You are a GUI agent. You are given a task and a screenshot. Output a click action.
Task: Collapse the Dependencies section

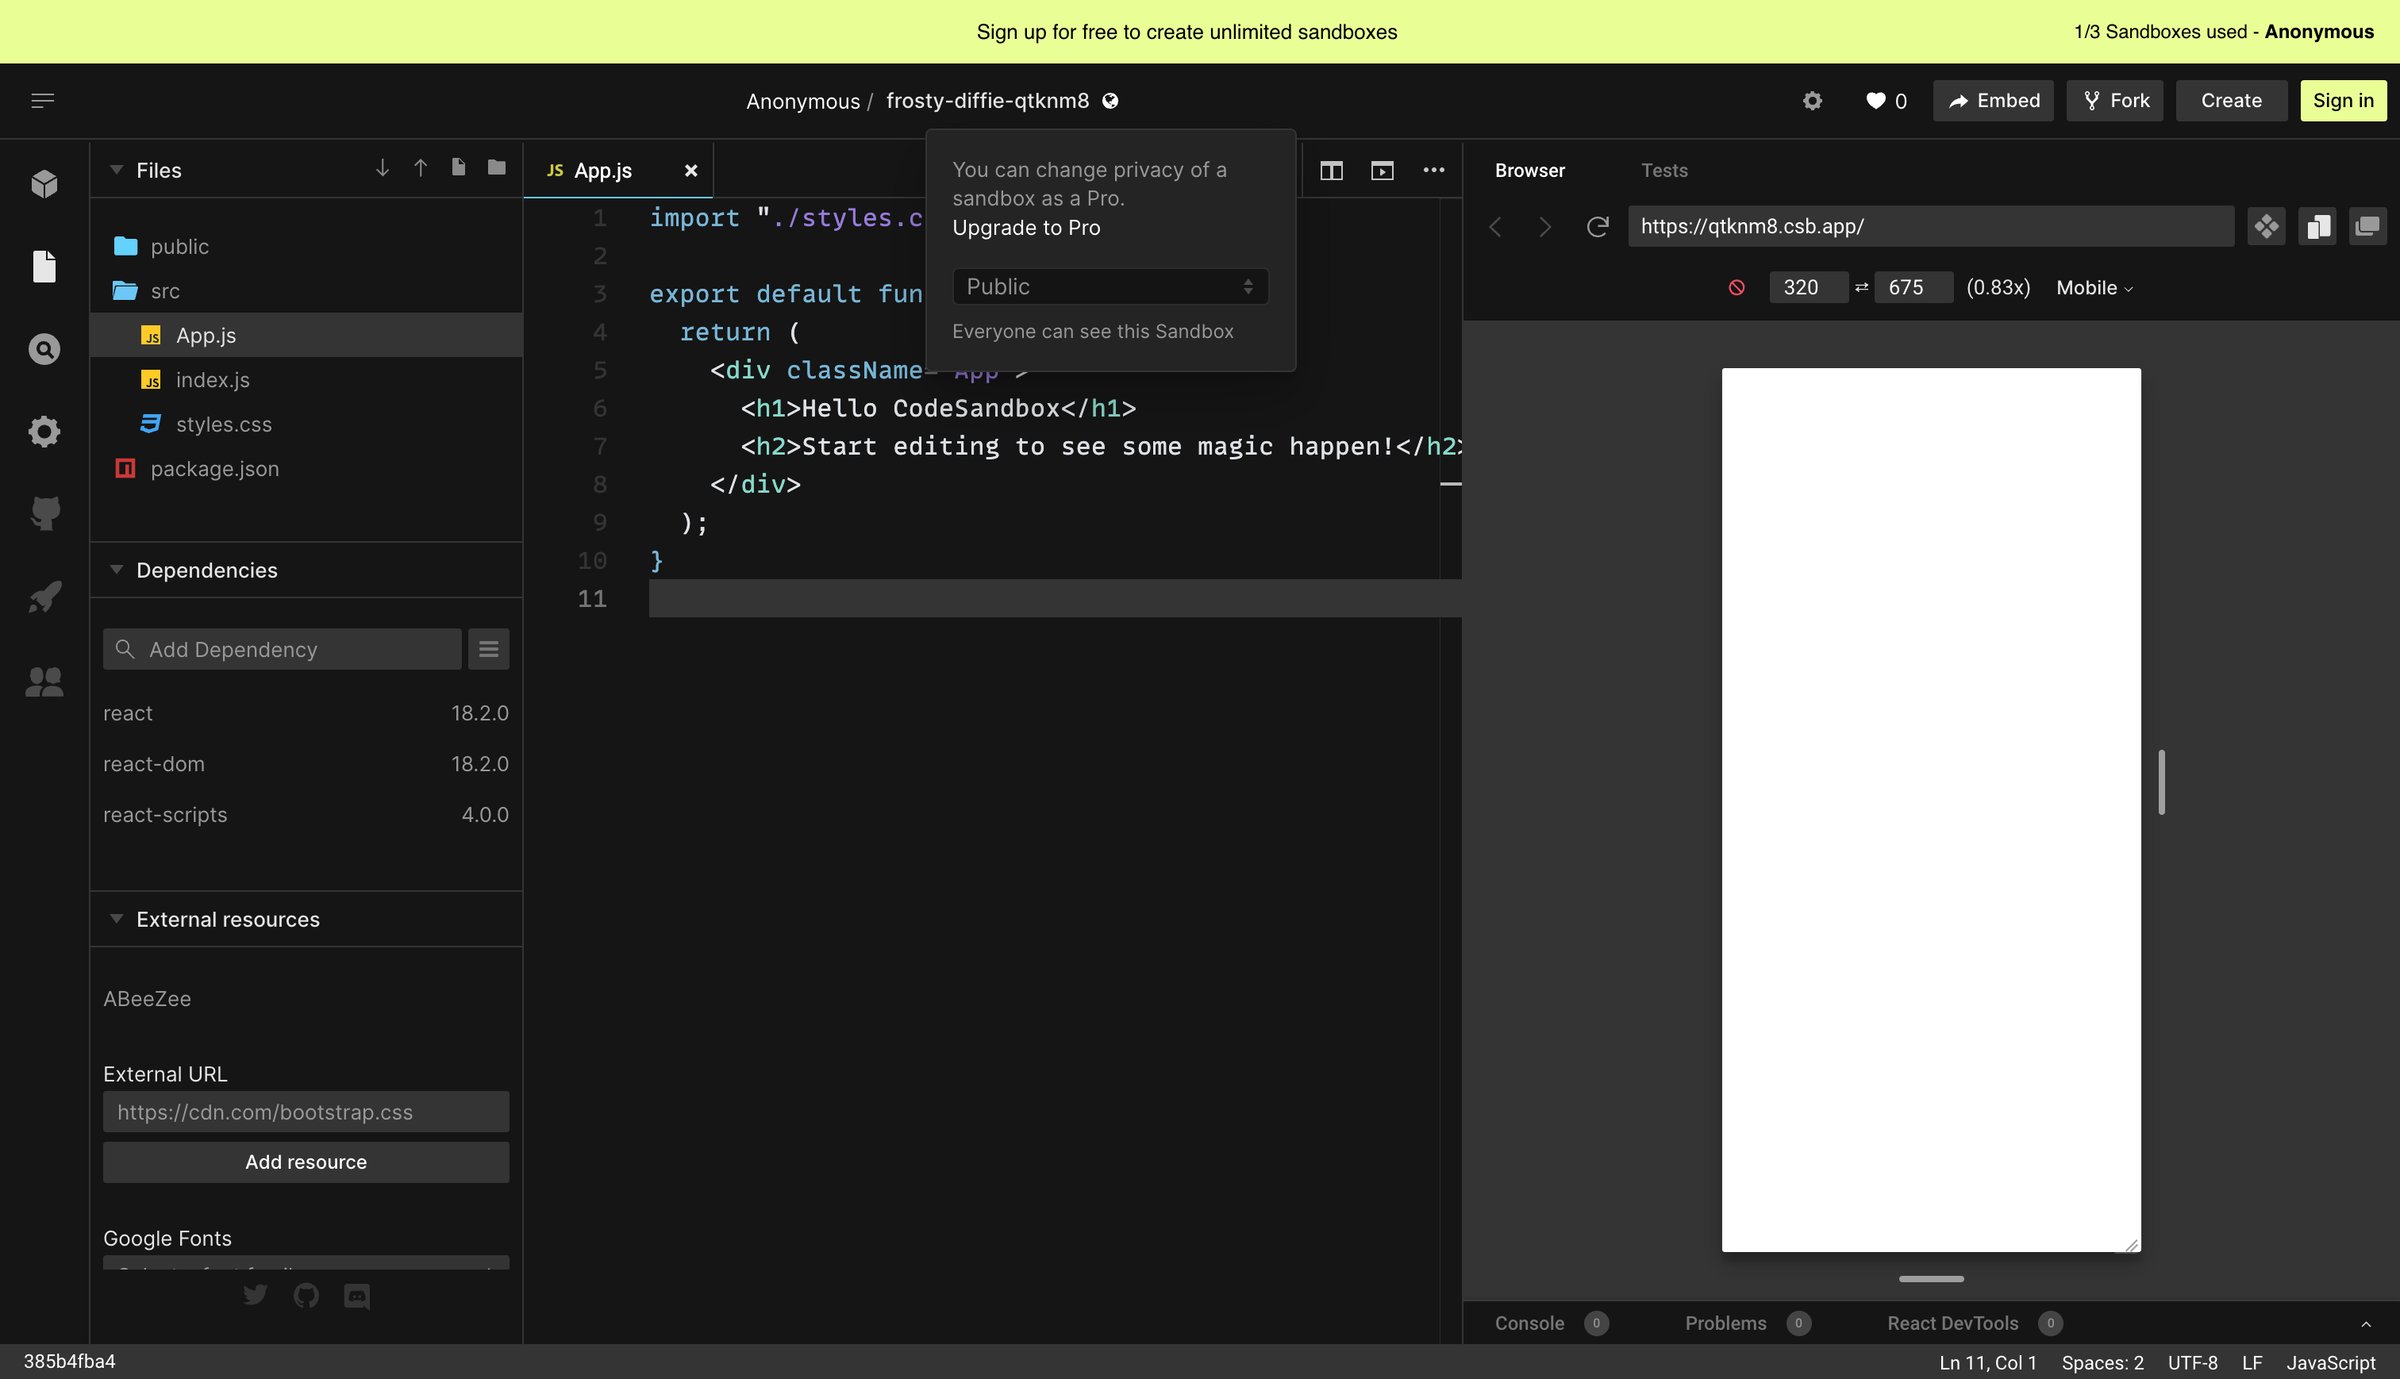pyautogui.click(x=116, y=569)
